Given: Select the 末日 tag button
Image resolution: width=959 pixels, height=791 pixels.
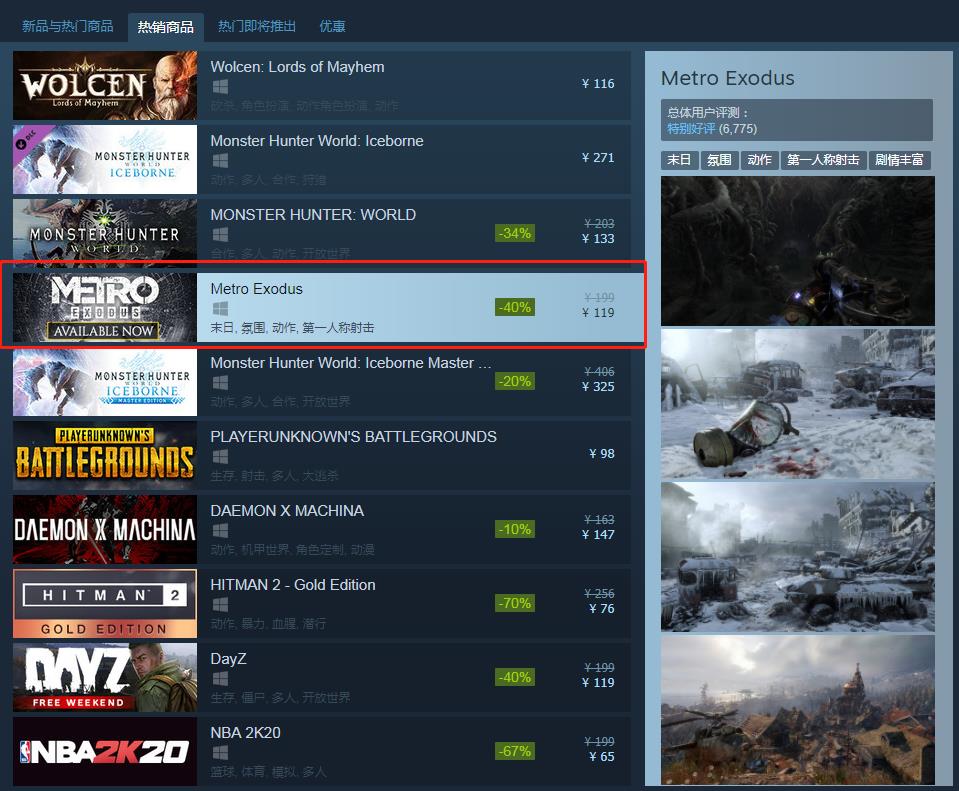Looking at the screenshot, I should coord(679,160).
